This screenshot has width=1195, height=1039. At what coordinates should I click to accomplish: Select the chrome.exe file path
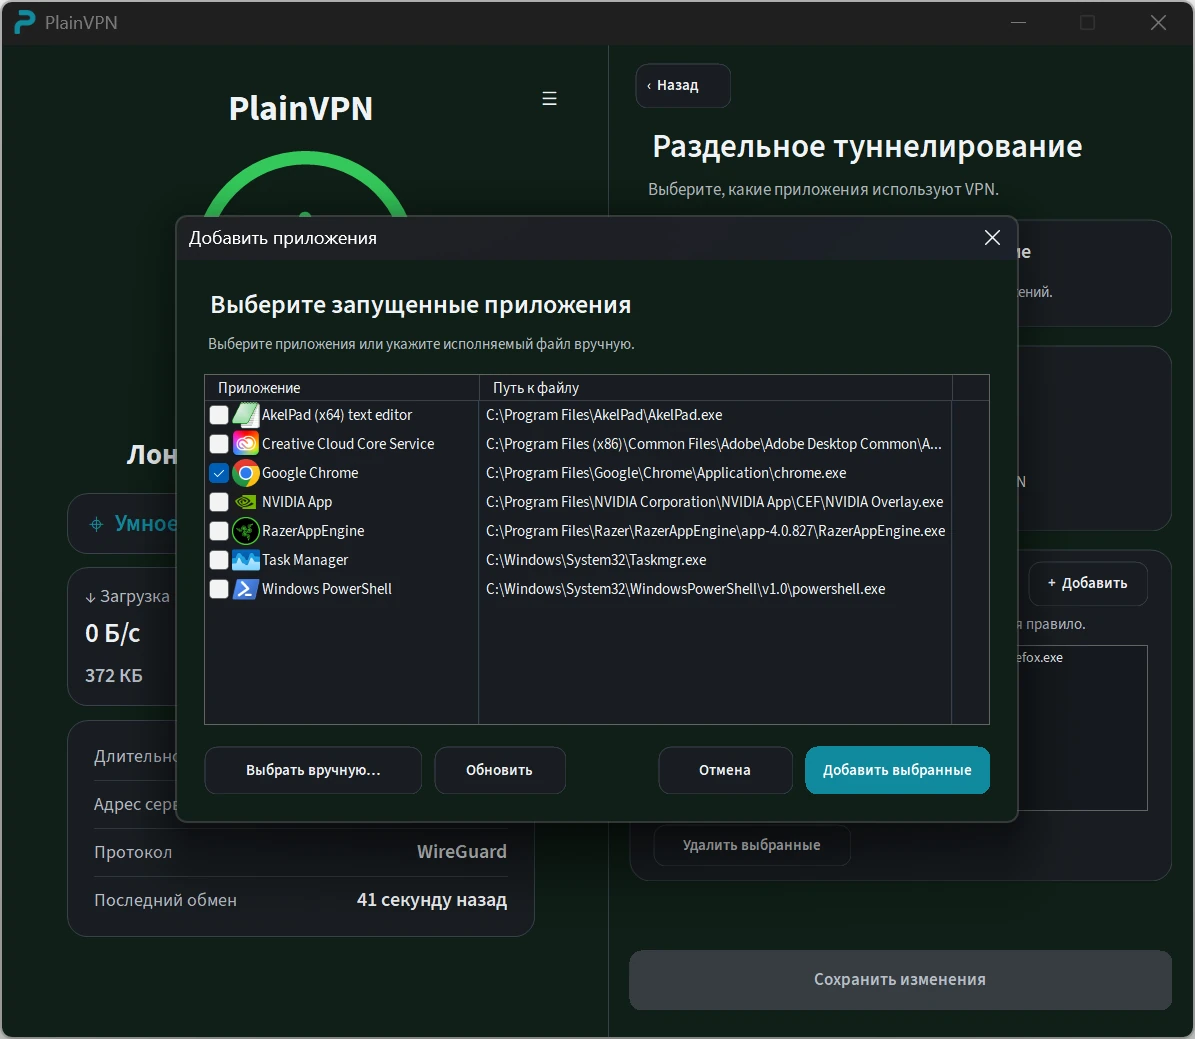tap(666, 473)
